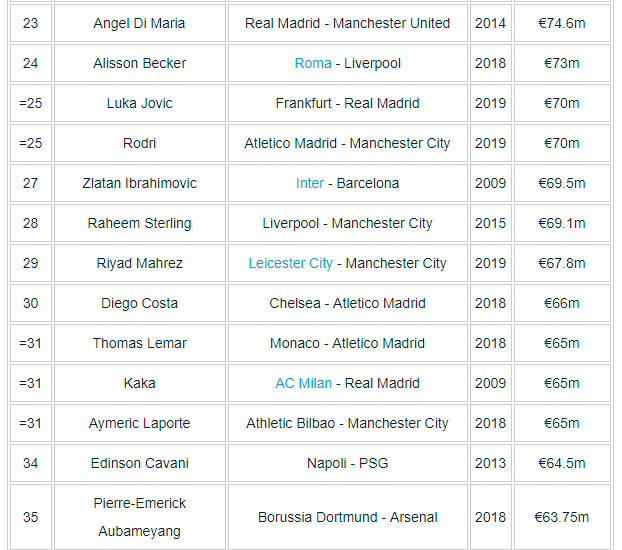
Task: Click the Alisson Becker player cell
Action: [x=139, y=63]
